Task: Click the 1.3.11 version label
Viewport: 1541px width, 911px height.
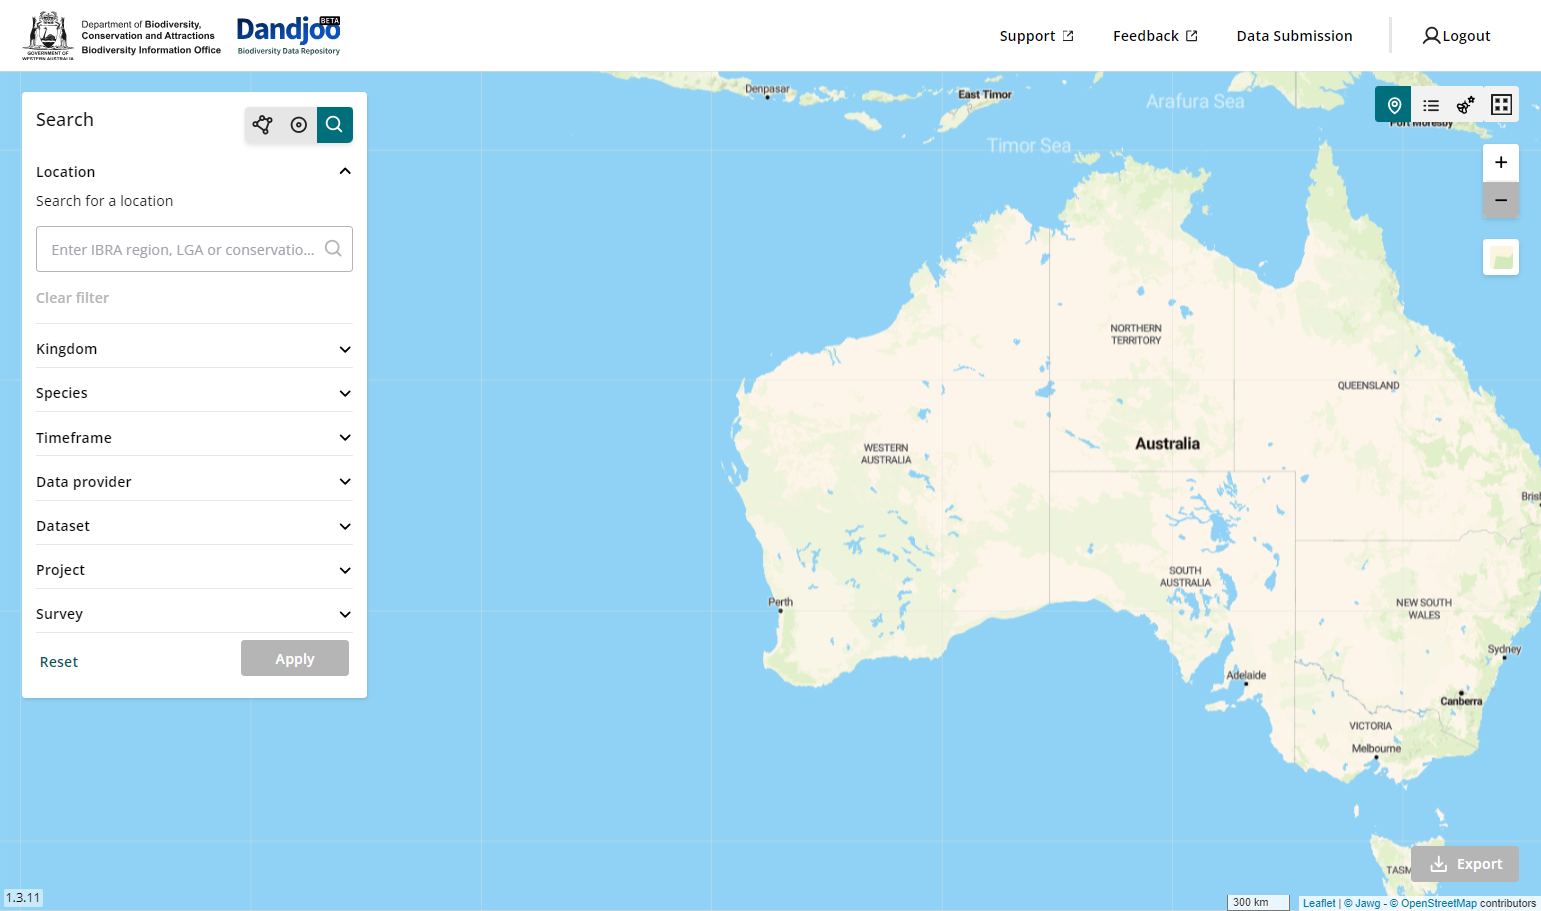Action: (x=23, y=898)
